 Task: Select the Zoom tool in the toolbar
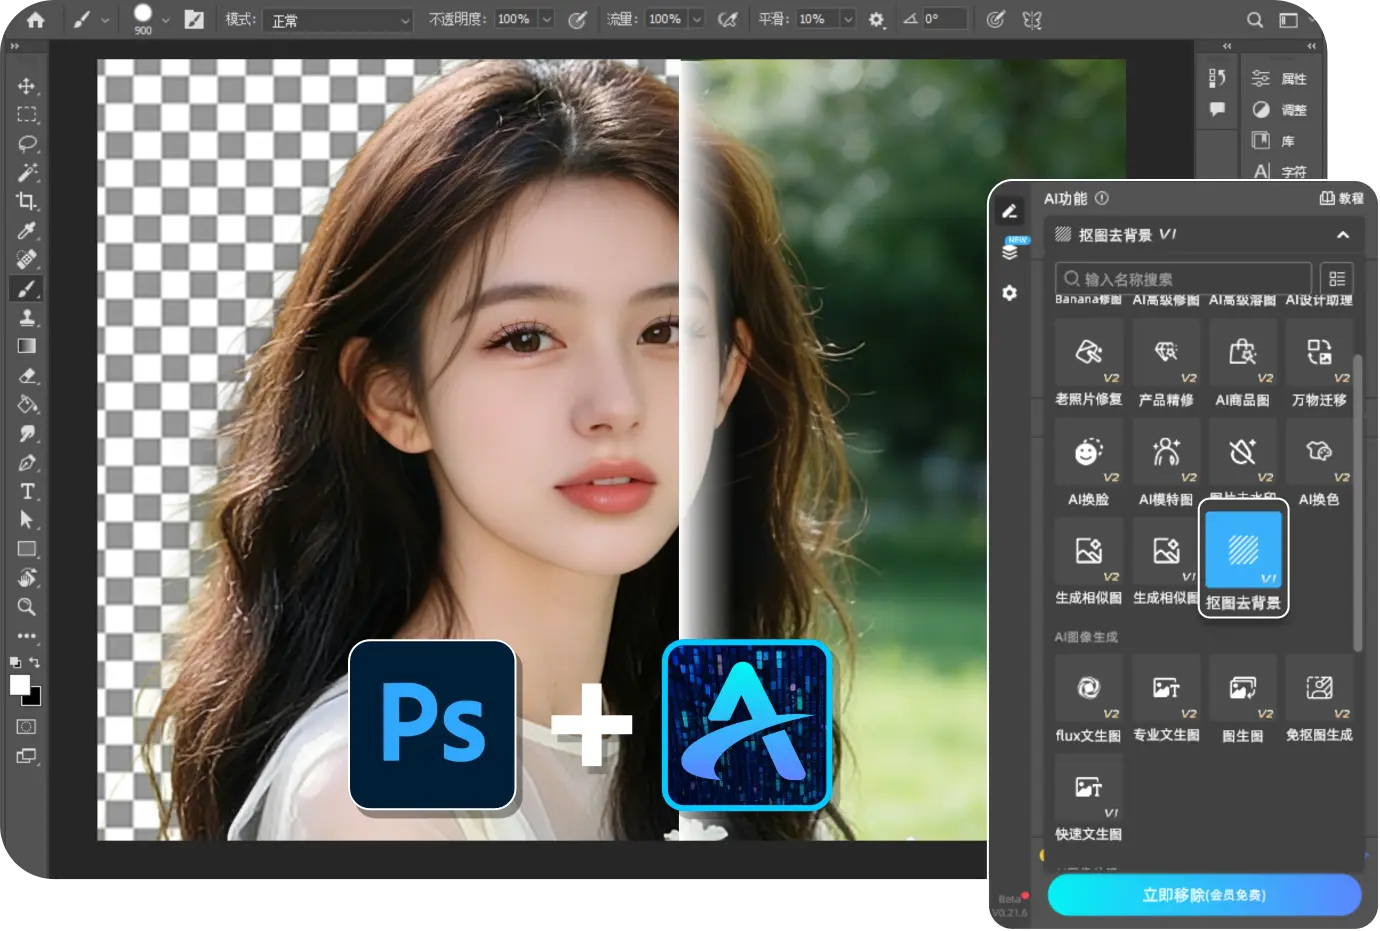(26, 607)
